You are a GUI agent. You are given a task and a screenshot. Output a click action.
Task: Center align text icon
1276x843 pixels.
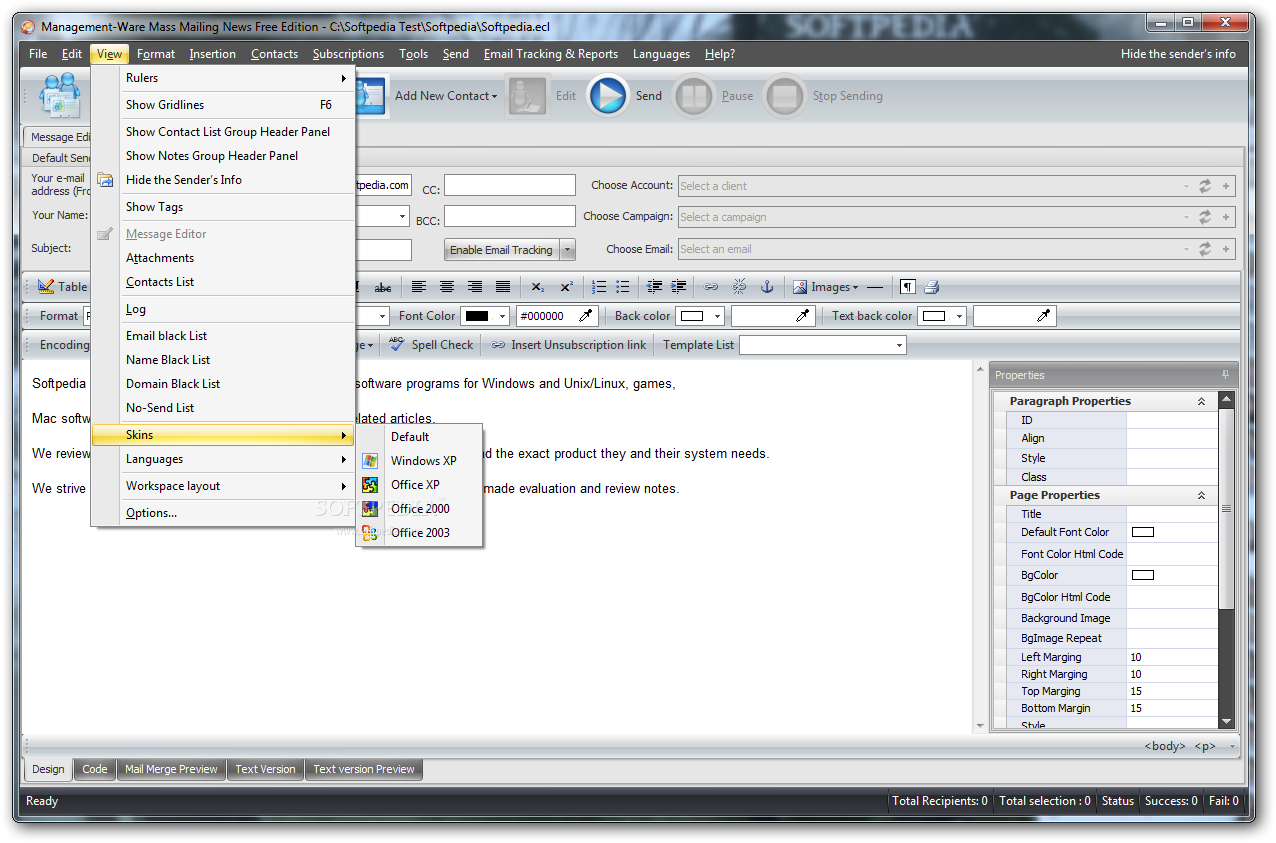[447, 287]
